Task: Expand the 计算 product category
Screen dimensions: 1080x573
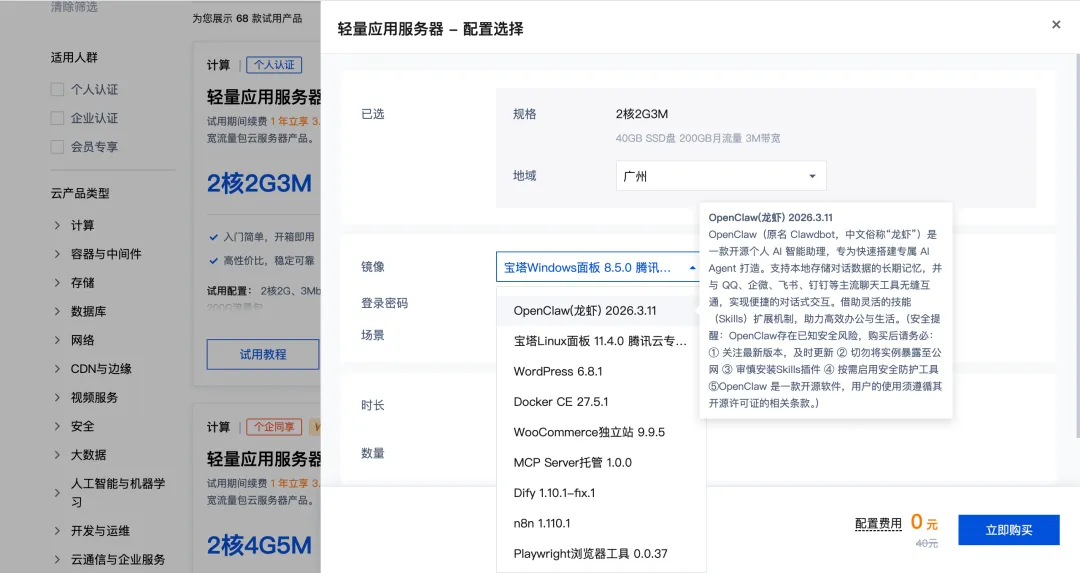Action: click(x=58, y=225)
